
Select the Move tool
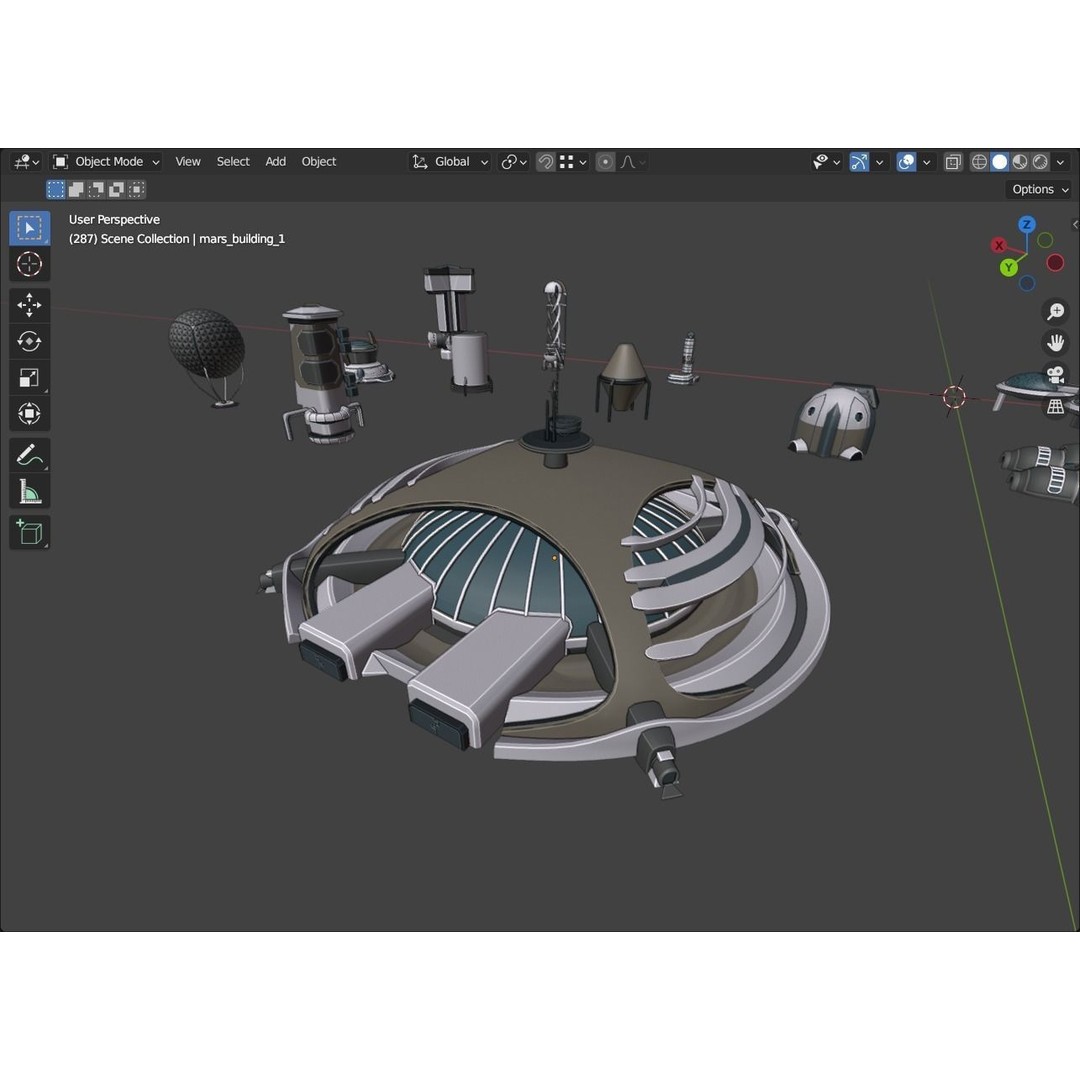[29, 305]
